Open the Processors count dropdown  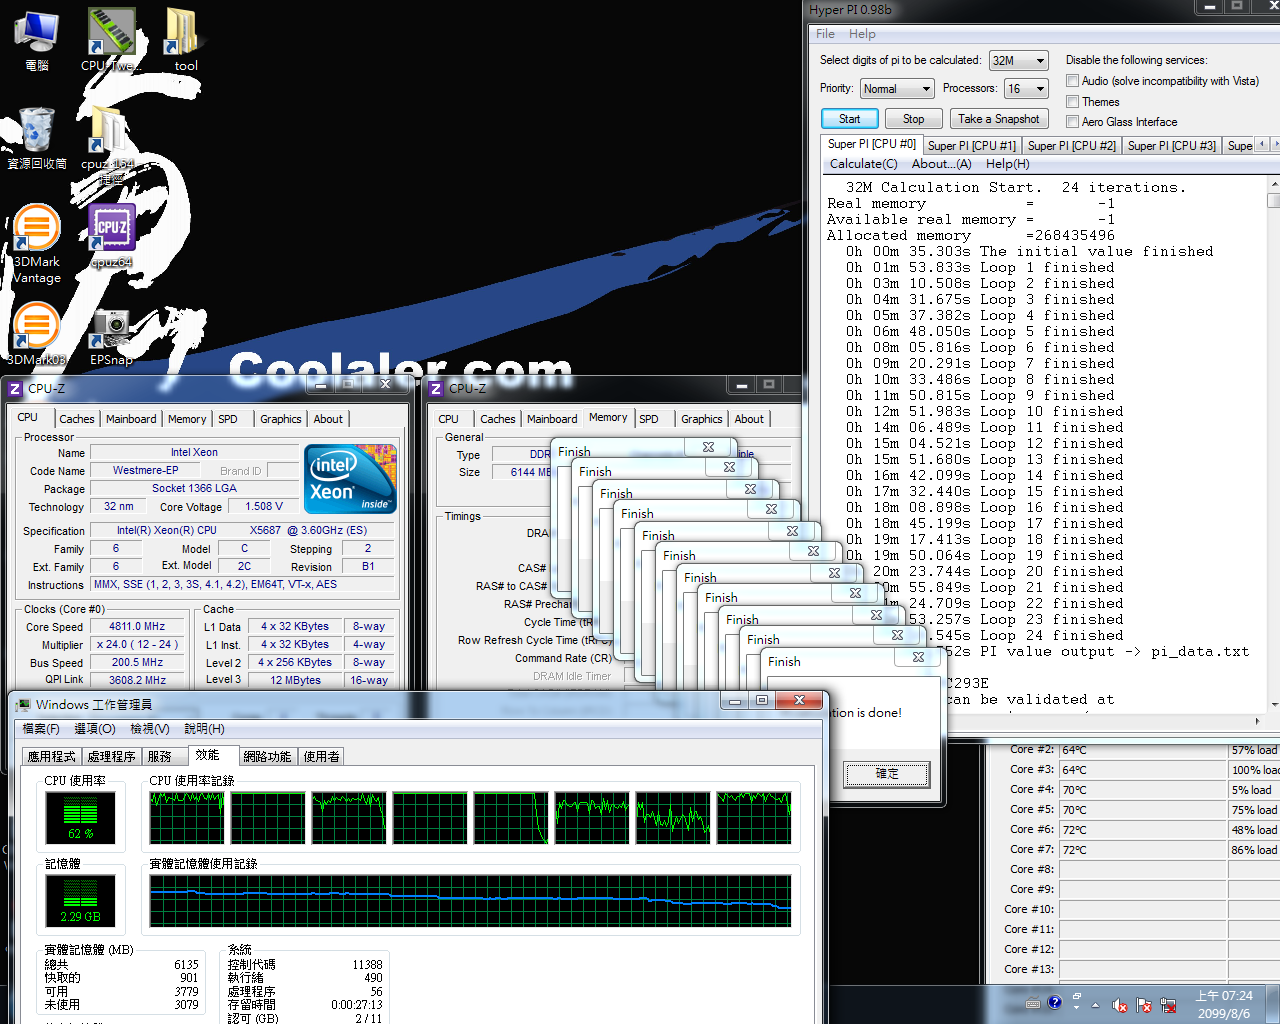1026,89
